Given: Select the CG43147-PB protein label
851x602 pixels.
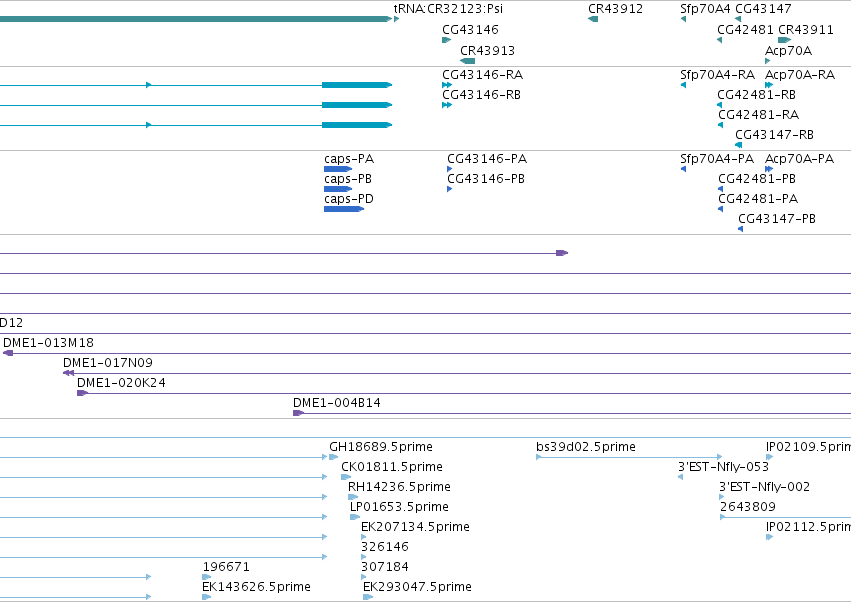Looking at the screenshot, I should [777, 219].
